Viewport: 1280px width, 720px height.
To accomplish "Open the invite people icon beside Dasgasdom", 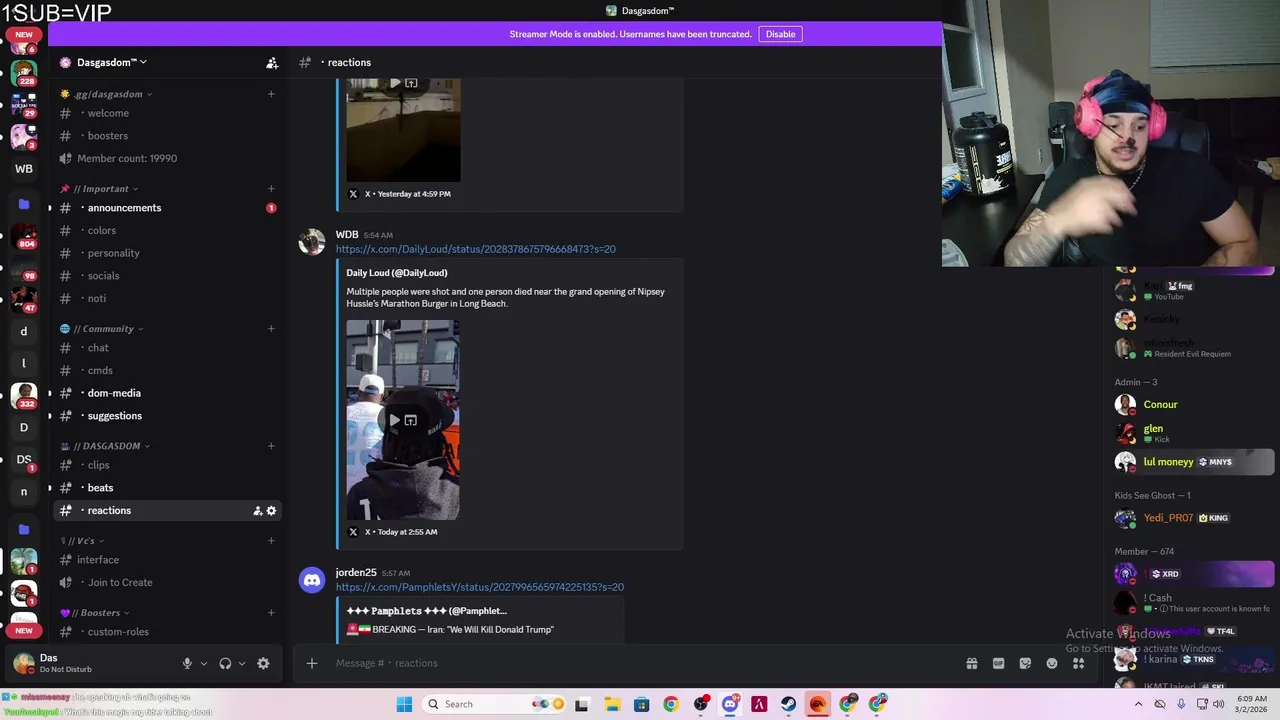I will point(272,63).
